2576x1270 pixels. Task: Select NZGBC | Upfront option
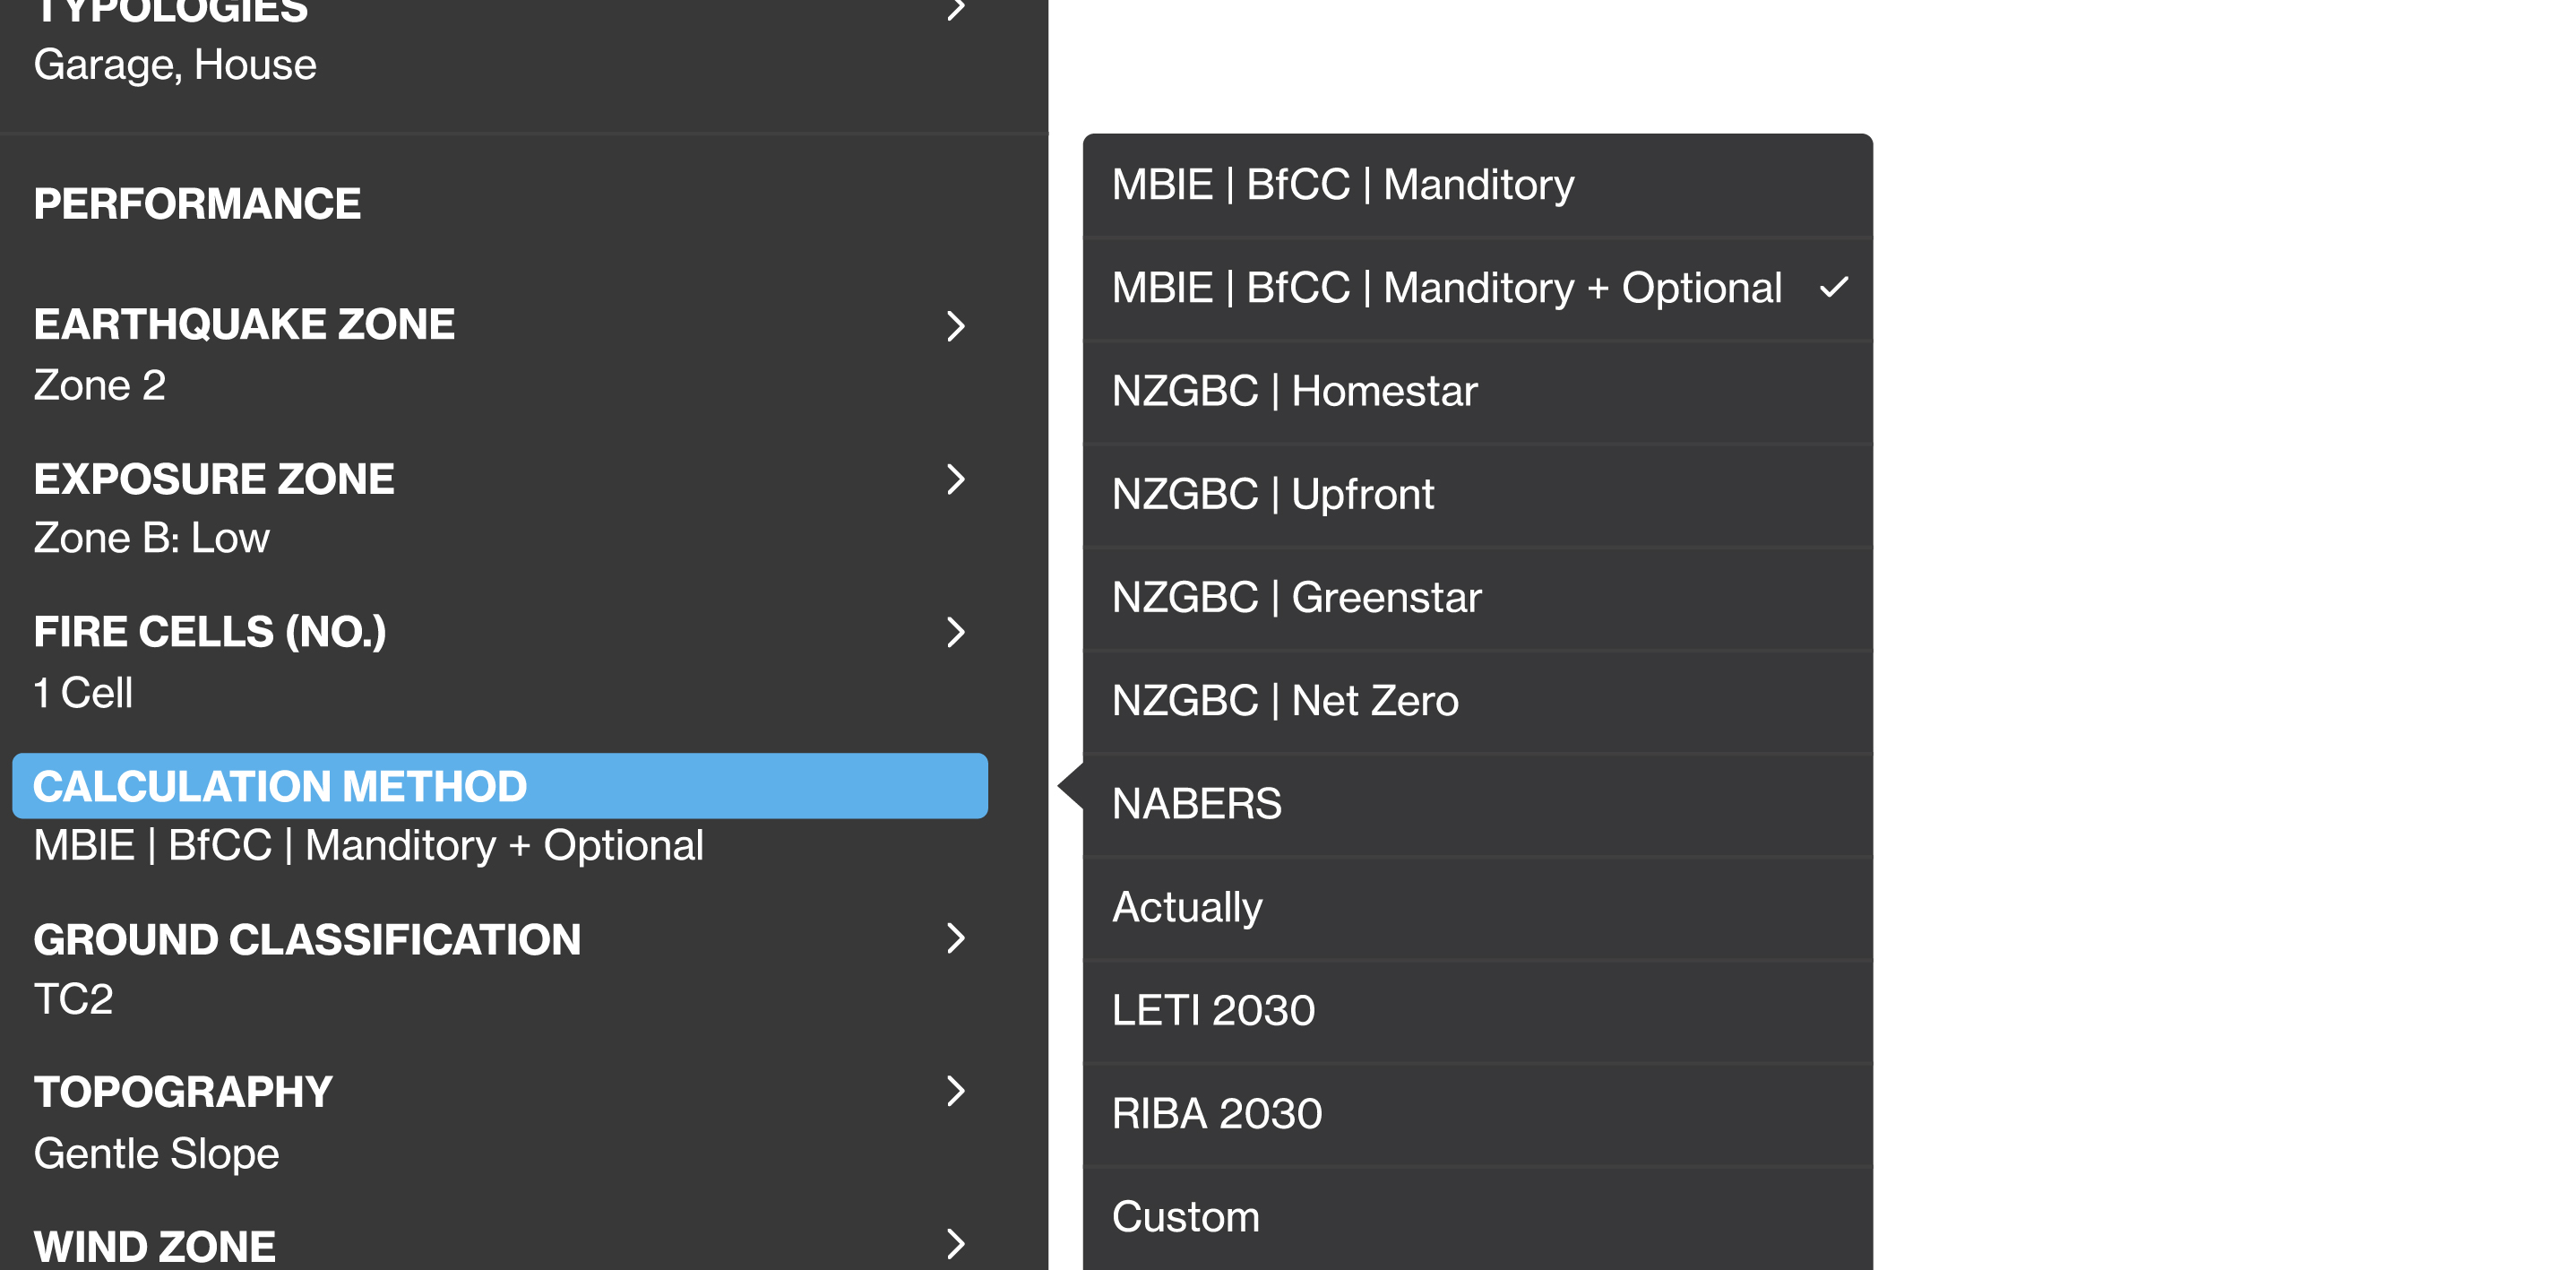pyautogui.click(x=1273, y=494)
